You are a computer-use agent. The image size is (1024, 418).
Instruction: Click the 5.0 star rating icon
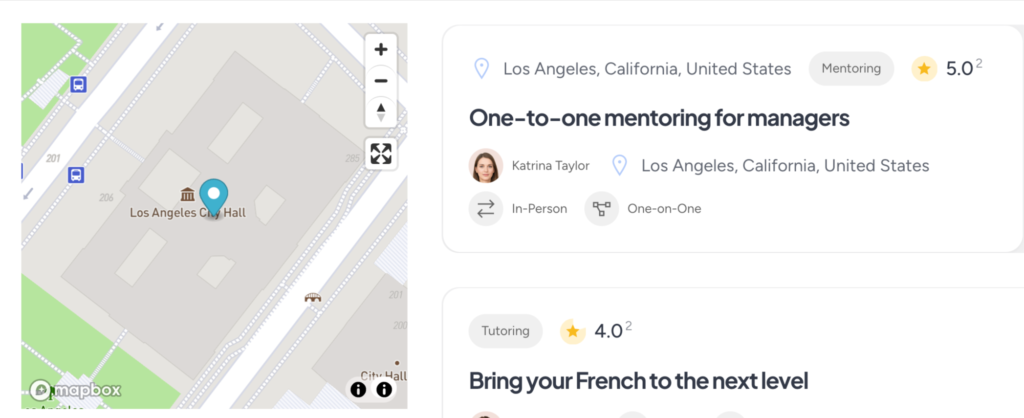pyautogui.click(x=924, y=69)
